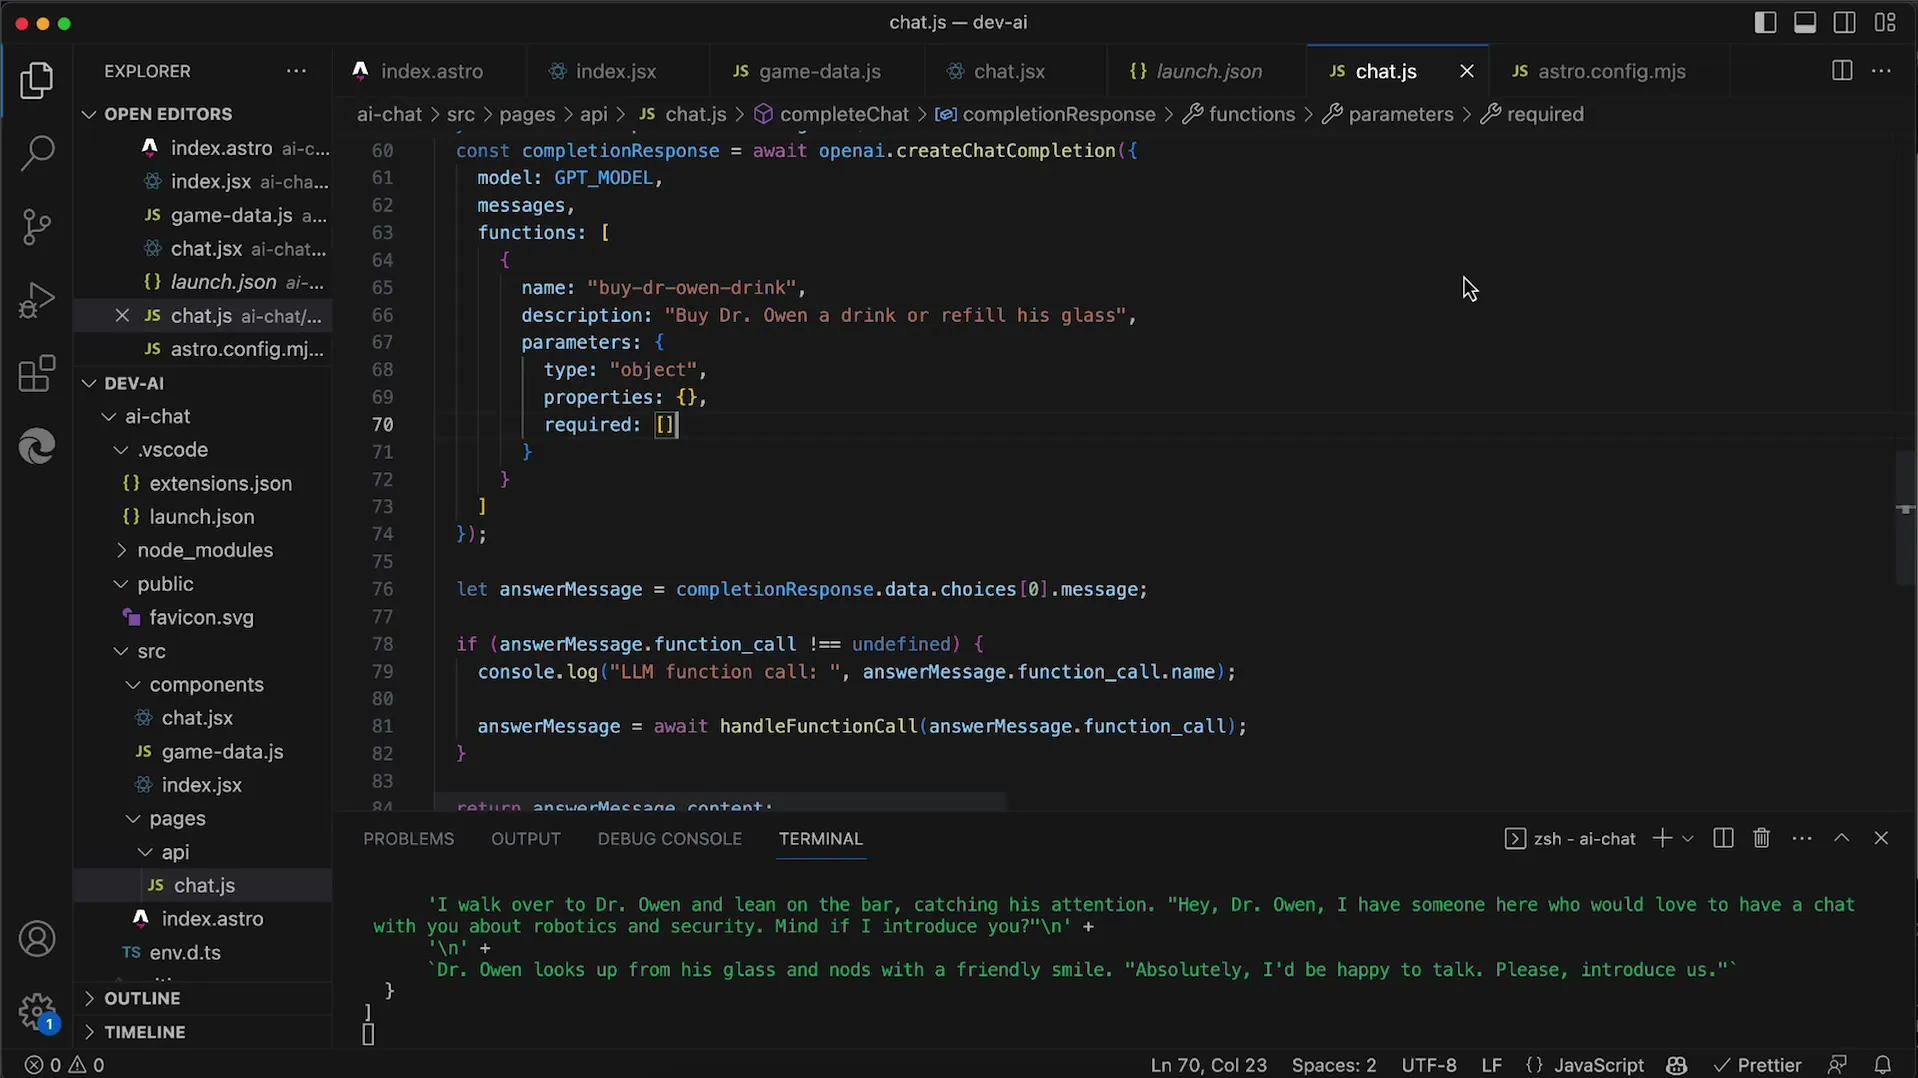Expand the node_modules folder
Screen dimensions: 1918x1078
point(204,550)
